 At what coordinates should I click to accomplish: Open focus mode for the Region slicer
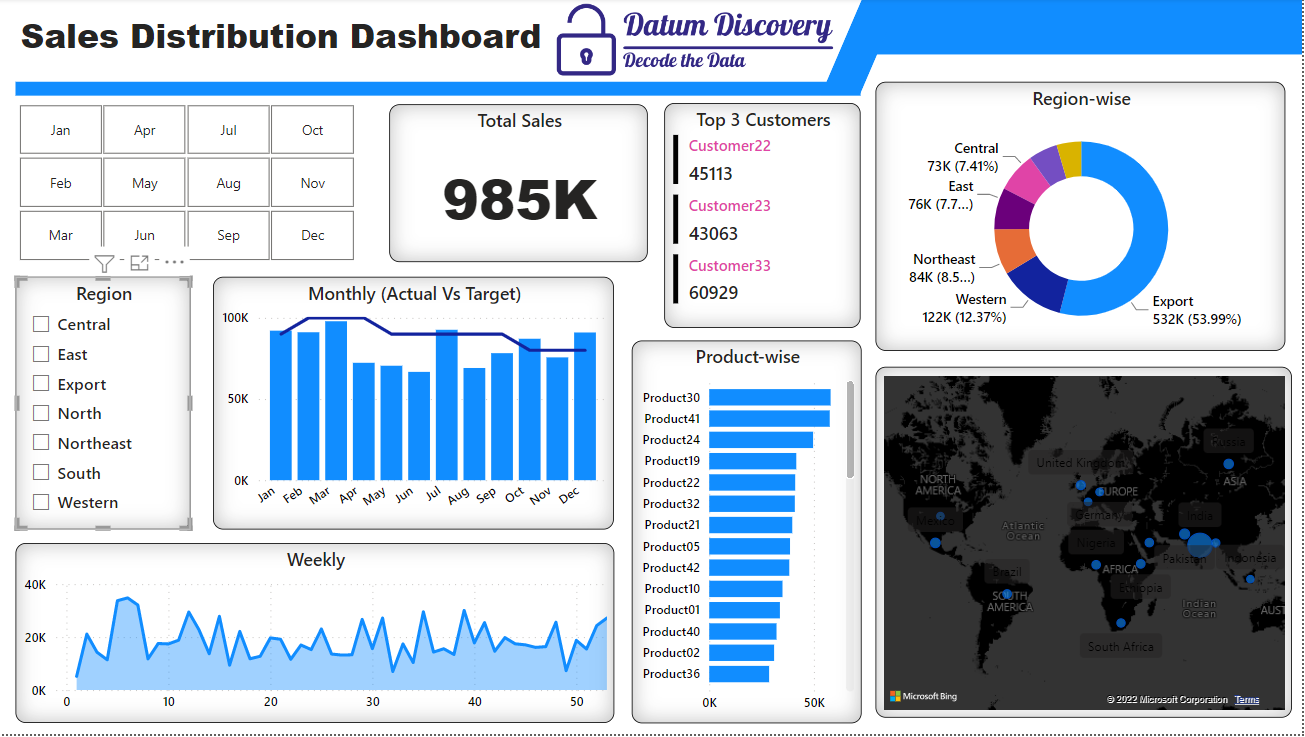pos(139,263)
